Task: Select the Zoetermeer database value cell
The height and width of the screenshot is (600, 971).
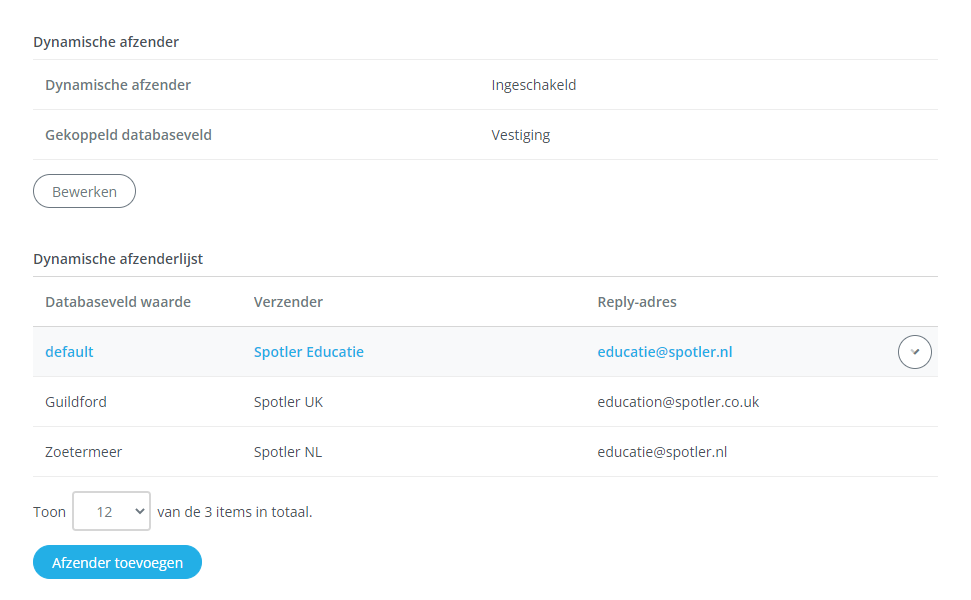Action: click(x=83, y=452)
